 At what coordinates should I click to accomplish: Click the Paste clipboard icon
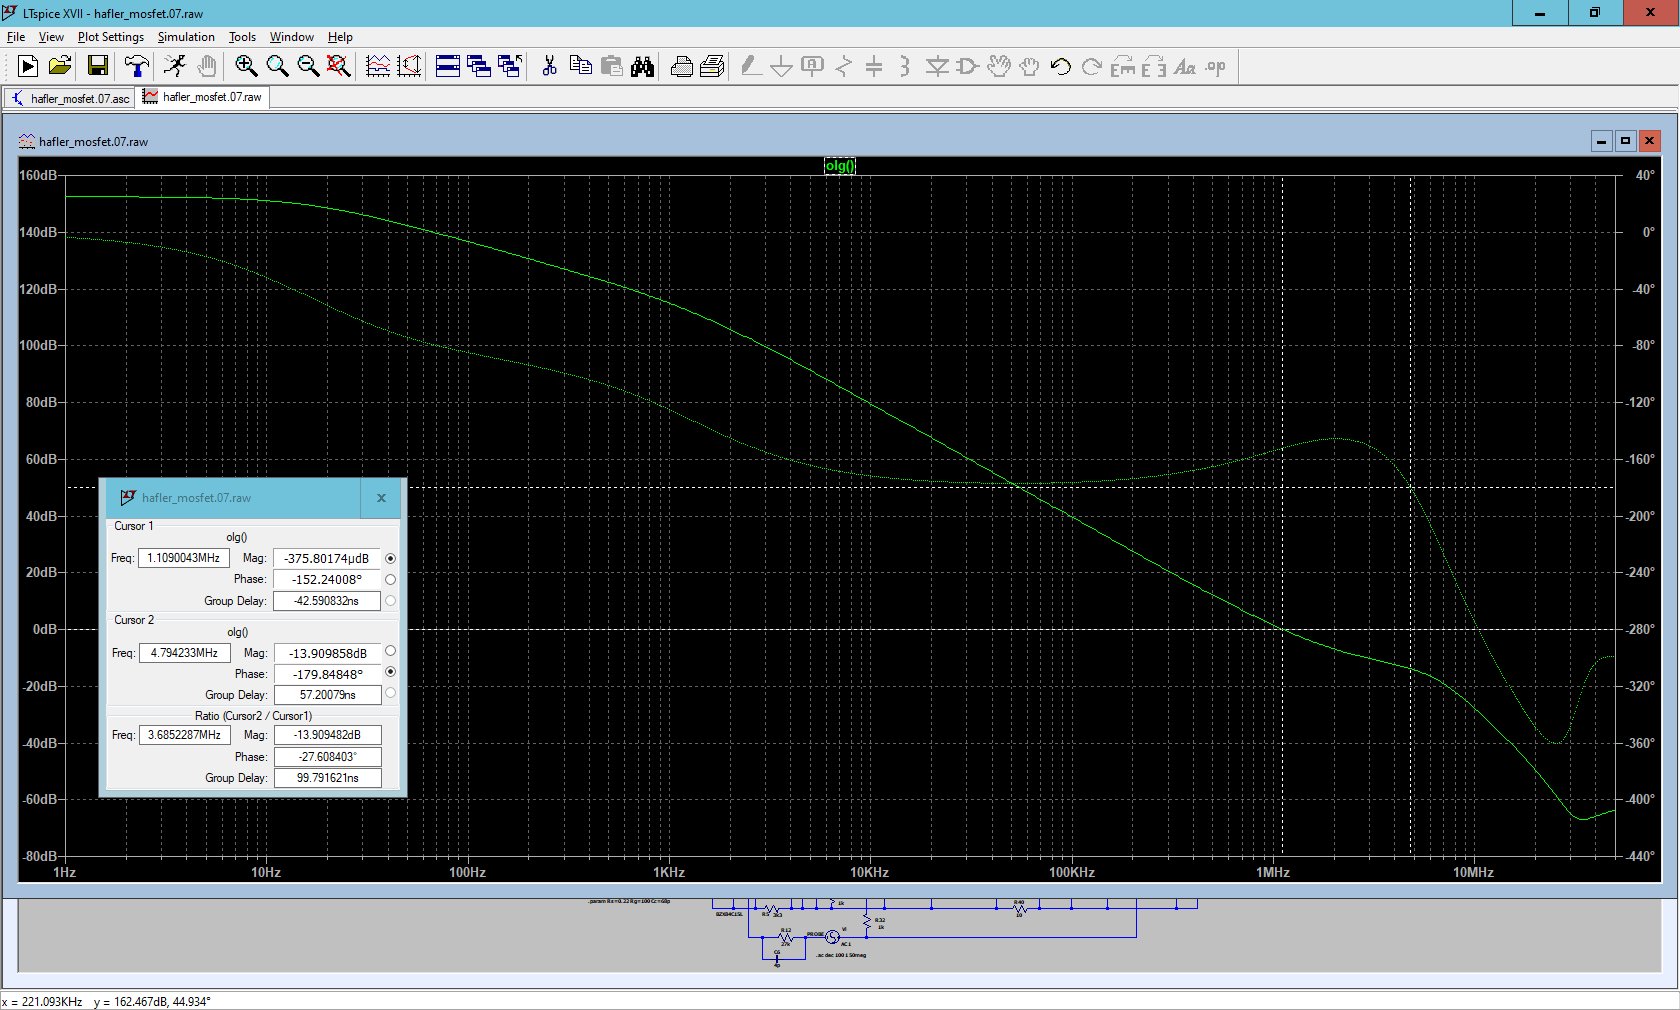pos(611,66)
